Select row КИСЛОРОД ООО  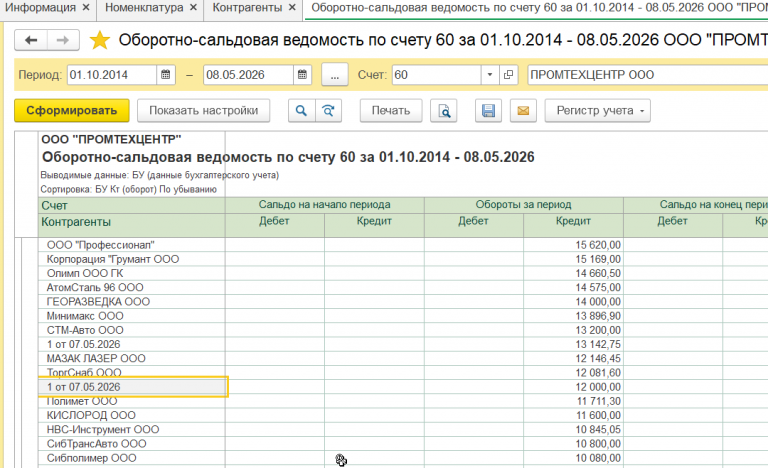click(x=91, y=416)
